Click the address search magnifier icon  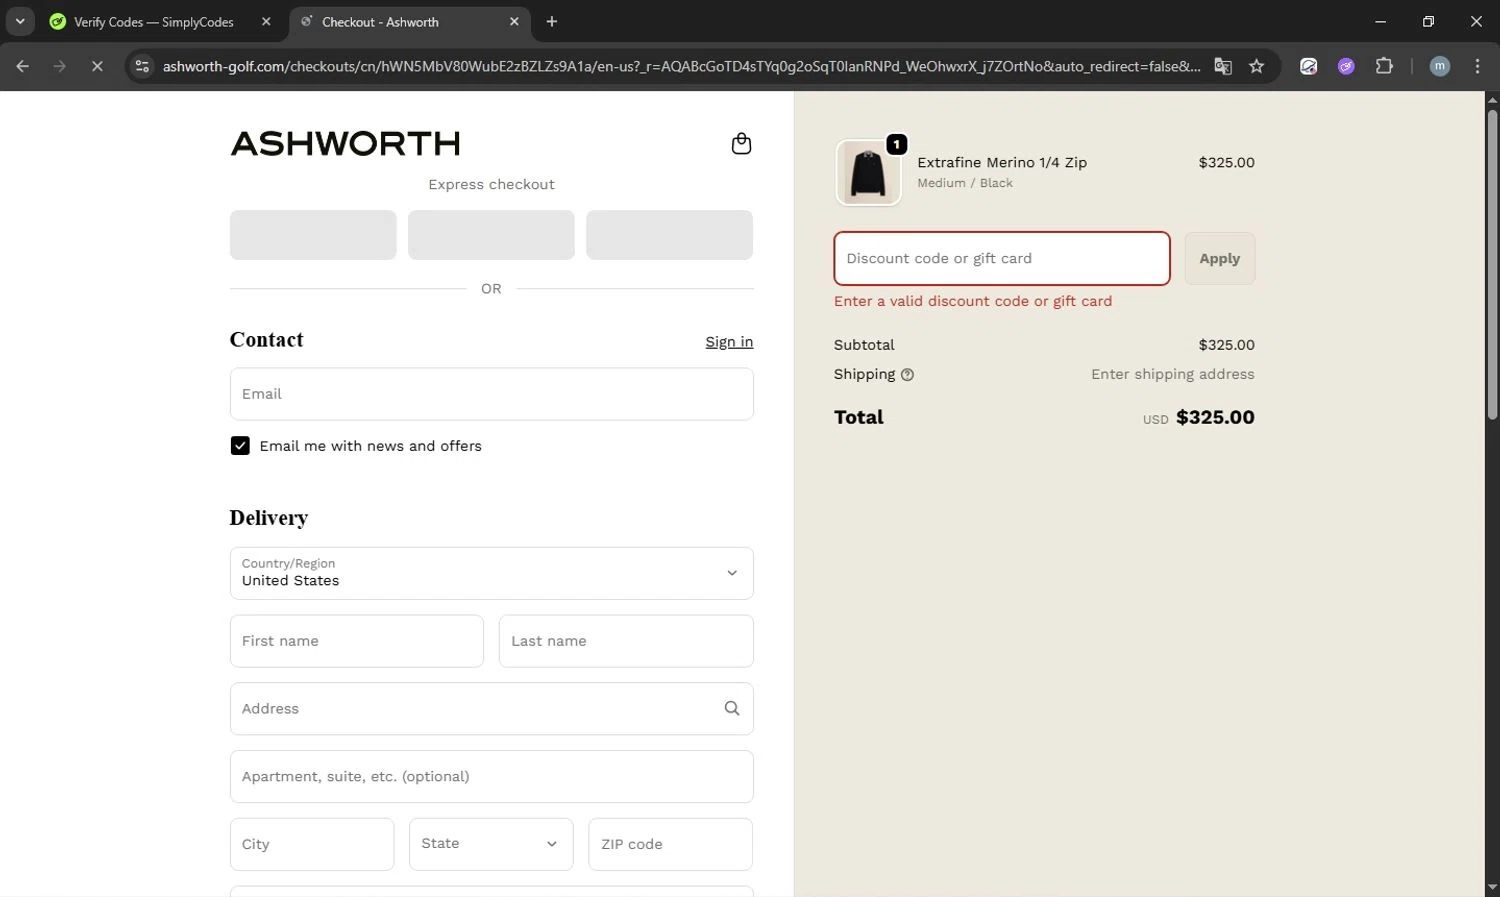(x=732, y=708)
